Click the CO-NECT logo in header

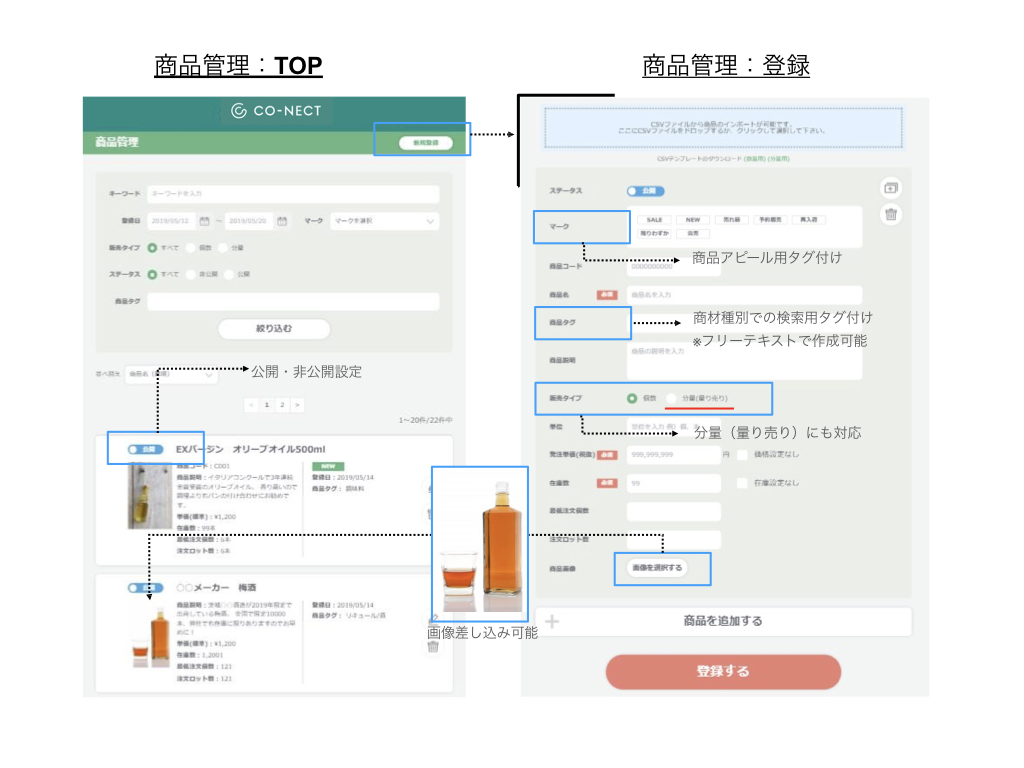(x=275, y=111)
